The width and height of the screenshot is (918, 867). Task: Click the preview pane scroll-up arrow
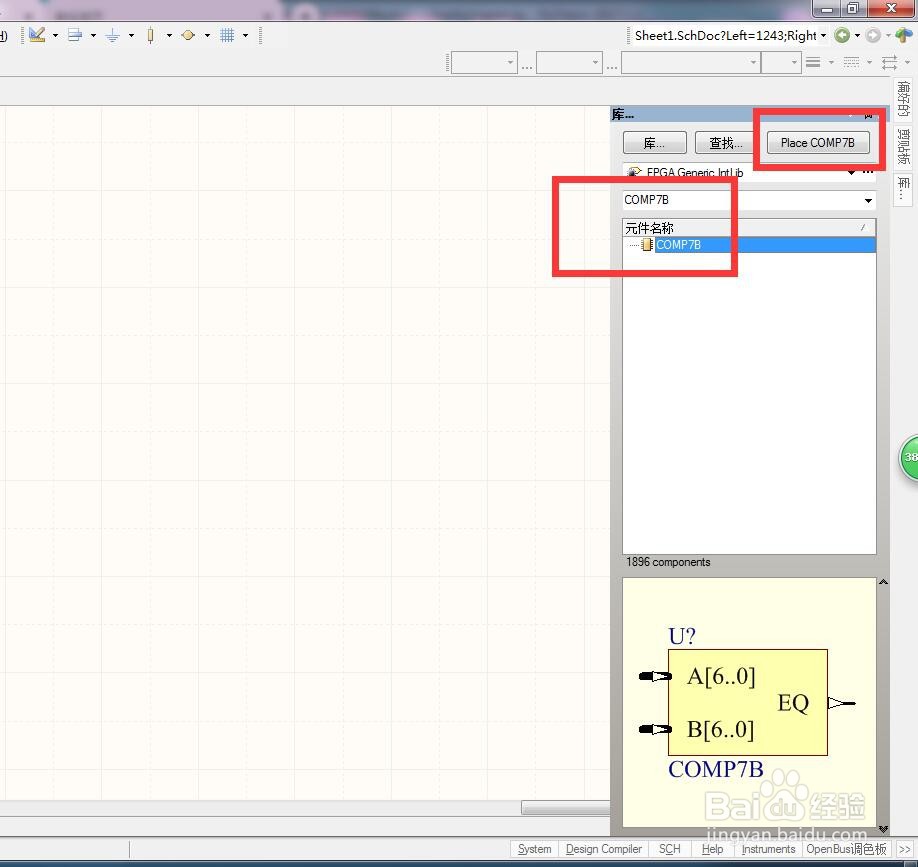(883, 582)
